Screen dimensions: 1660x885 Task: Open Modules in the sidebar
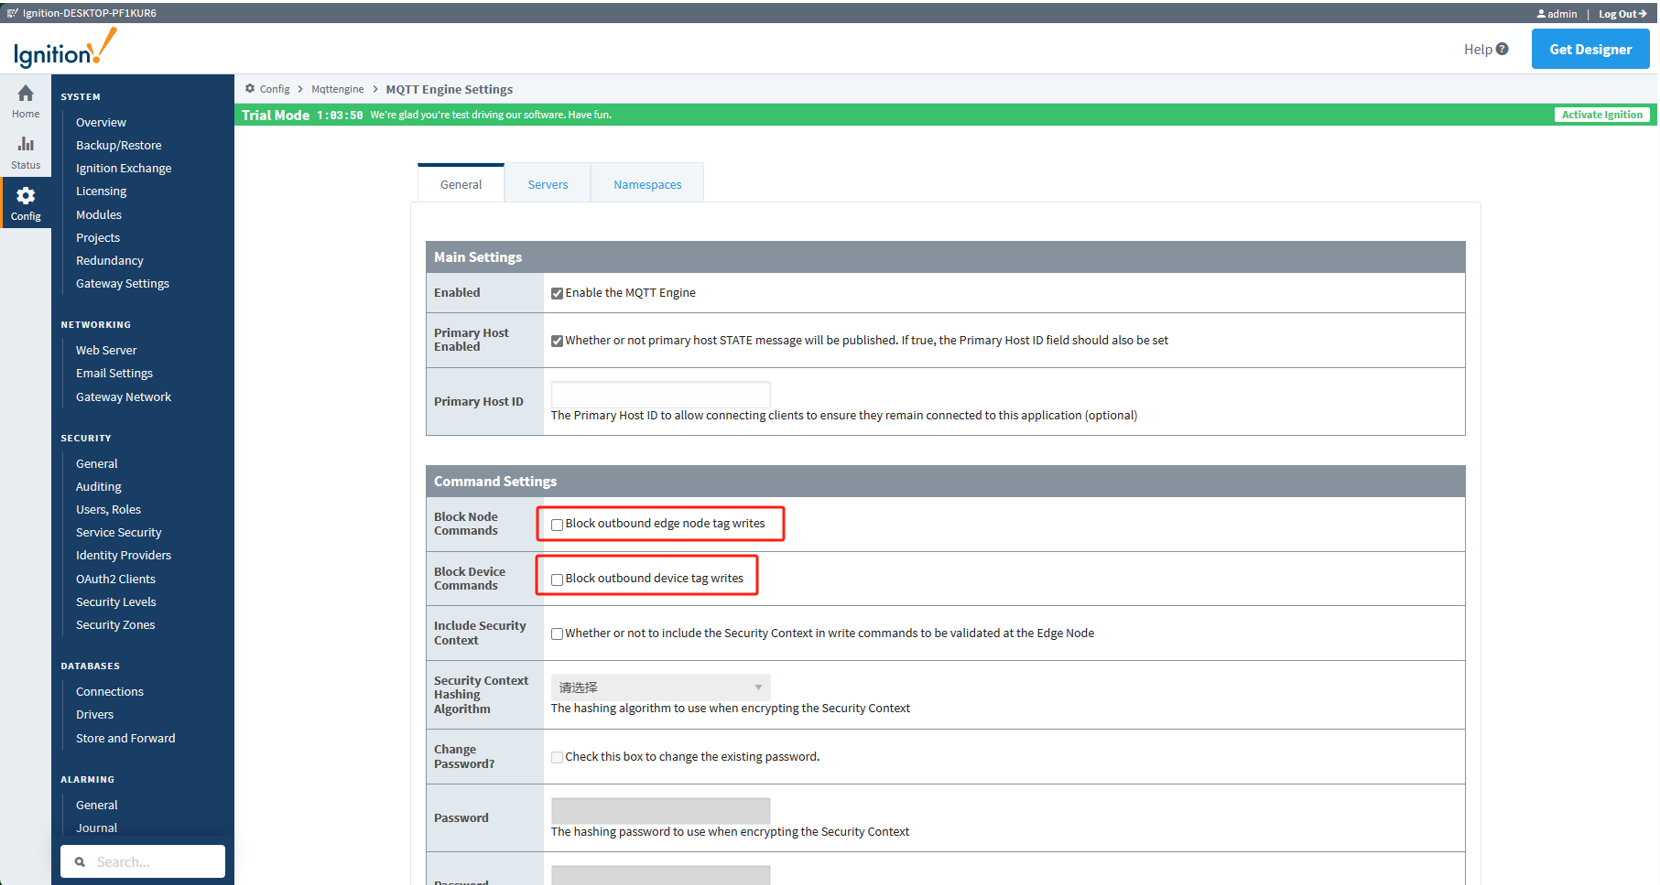point(99,215)
